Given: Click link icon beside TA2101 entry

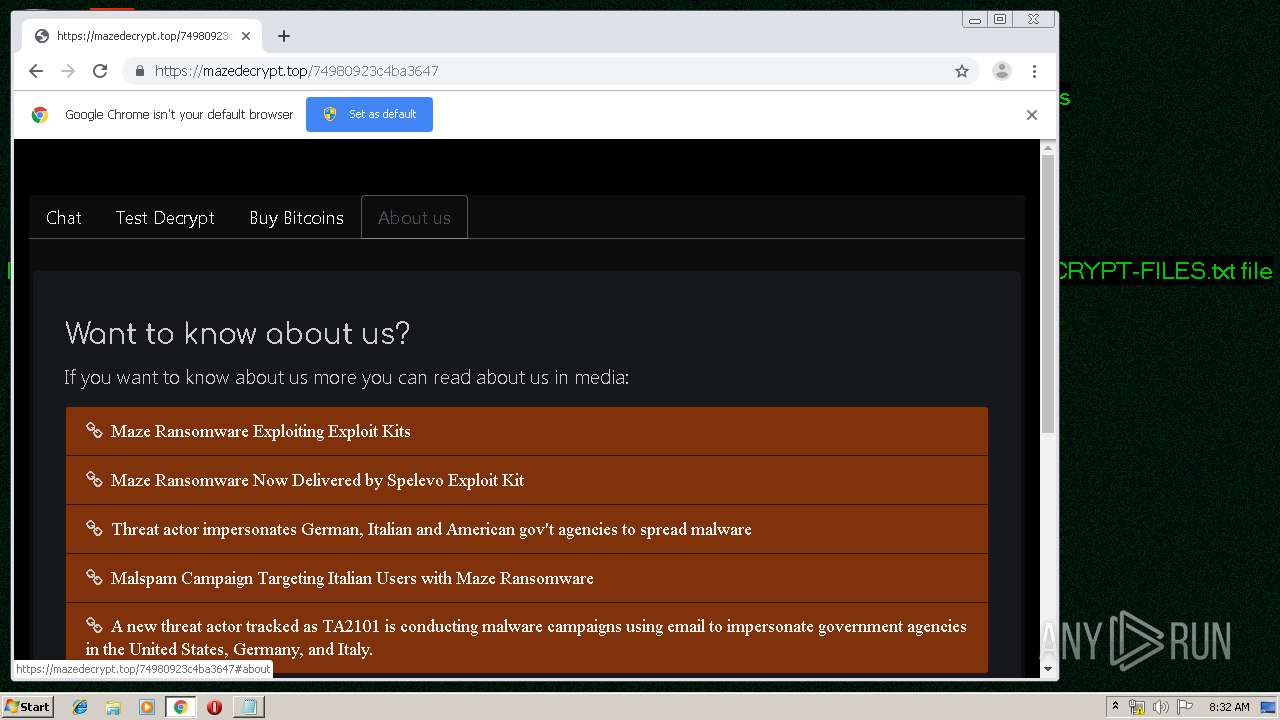Looking at the screenshot, I should (x=94, y=625).
